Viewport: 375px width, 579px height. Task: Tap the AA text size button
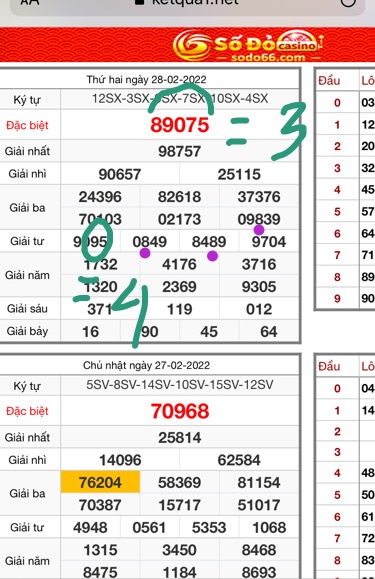tap(30, 2)
